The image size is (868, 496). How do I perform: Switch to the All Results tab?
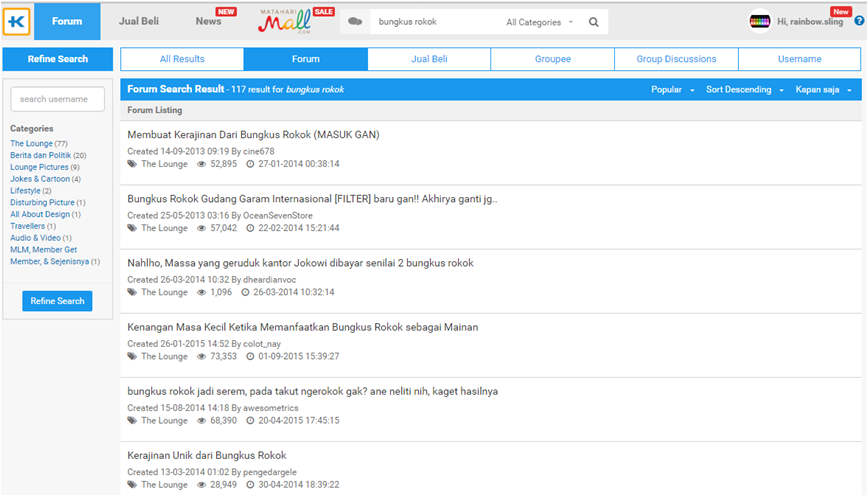point(182,60)
